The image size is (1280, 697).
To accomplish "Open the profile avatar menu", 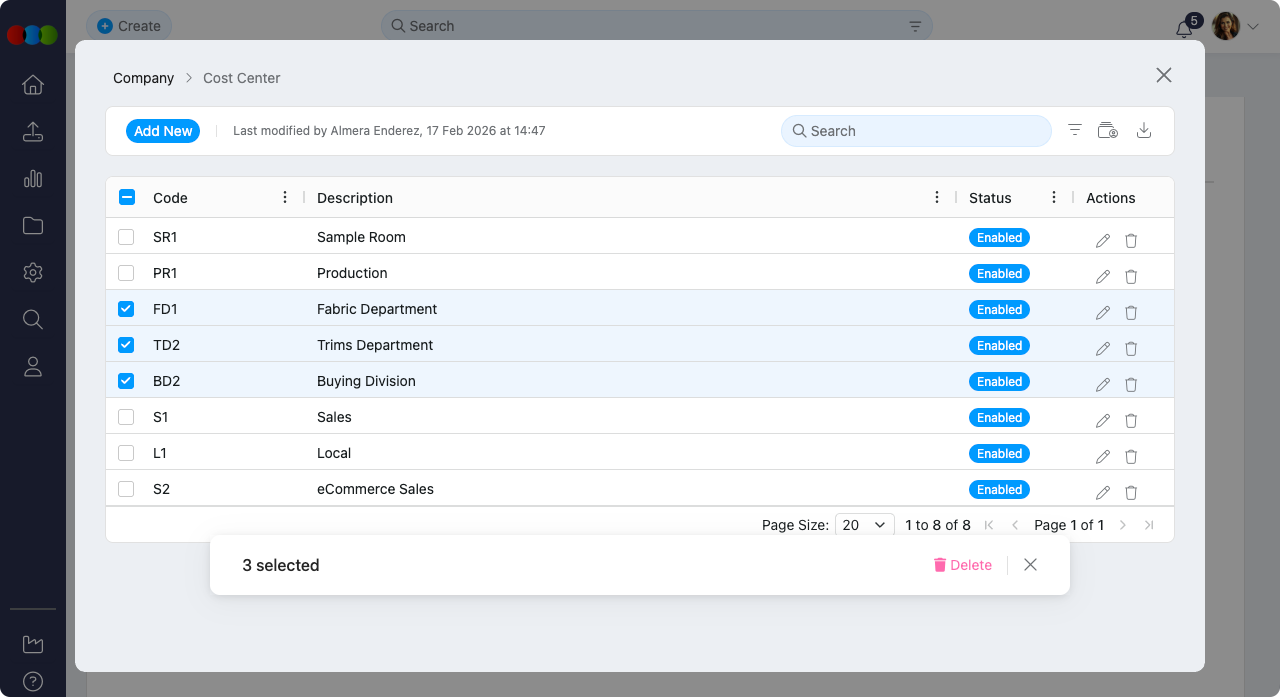I will click(x=1224, y=26).
